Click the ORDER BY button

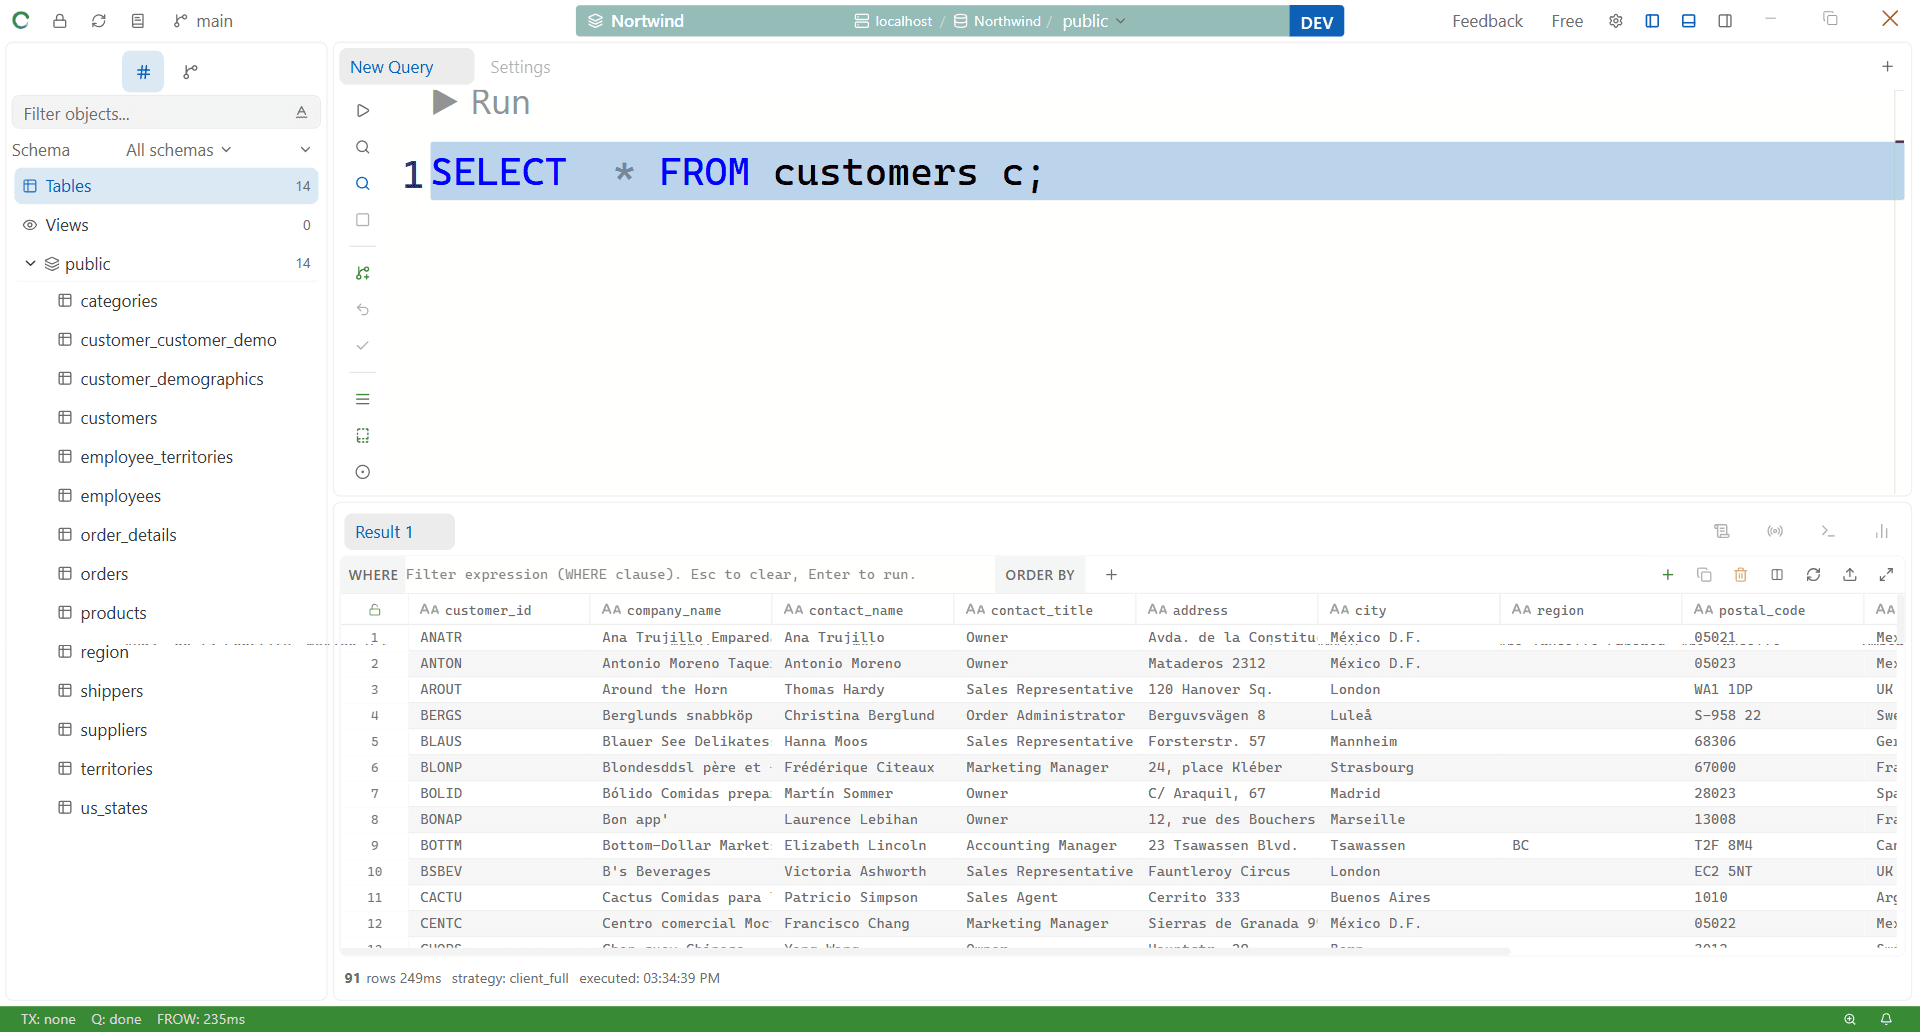click(x=1040, y=575)
